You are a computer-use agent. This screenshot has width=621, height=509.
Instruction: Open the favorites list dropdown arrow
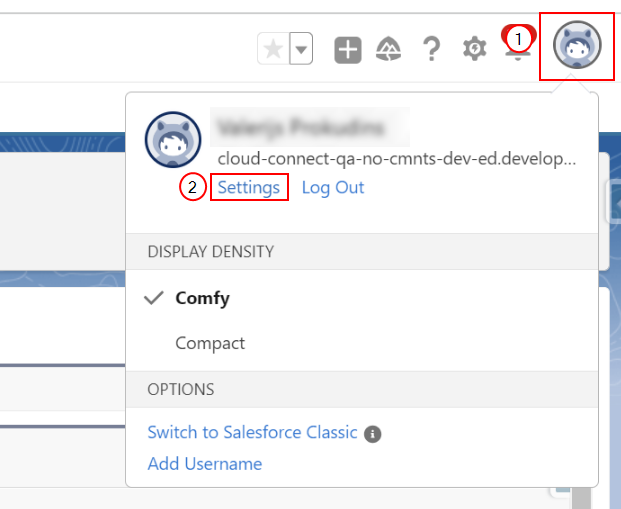[301, 49]
